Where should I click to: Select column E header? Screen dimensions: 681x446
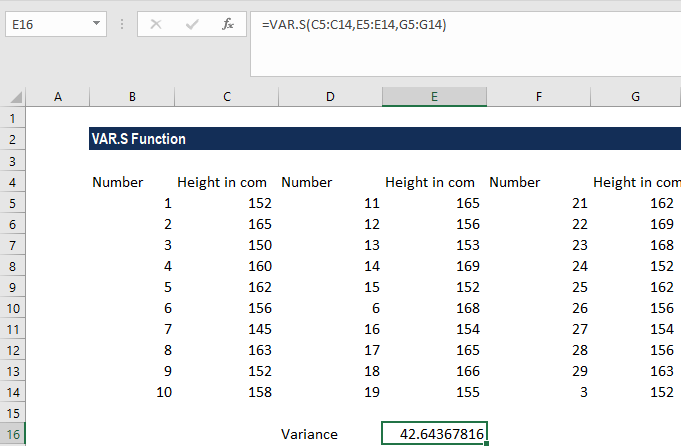pyautogui.click(x=434, y=96)
